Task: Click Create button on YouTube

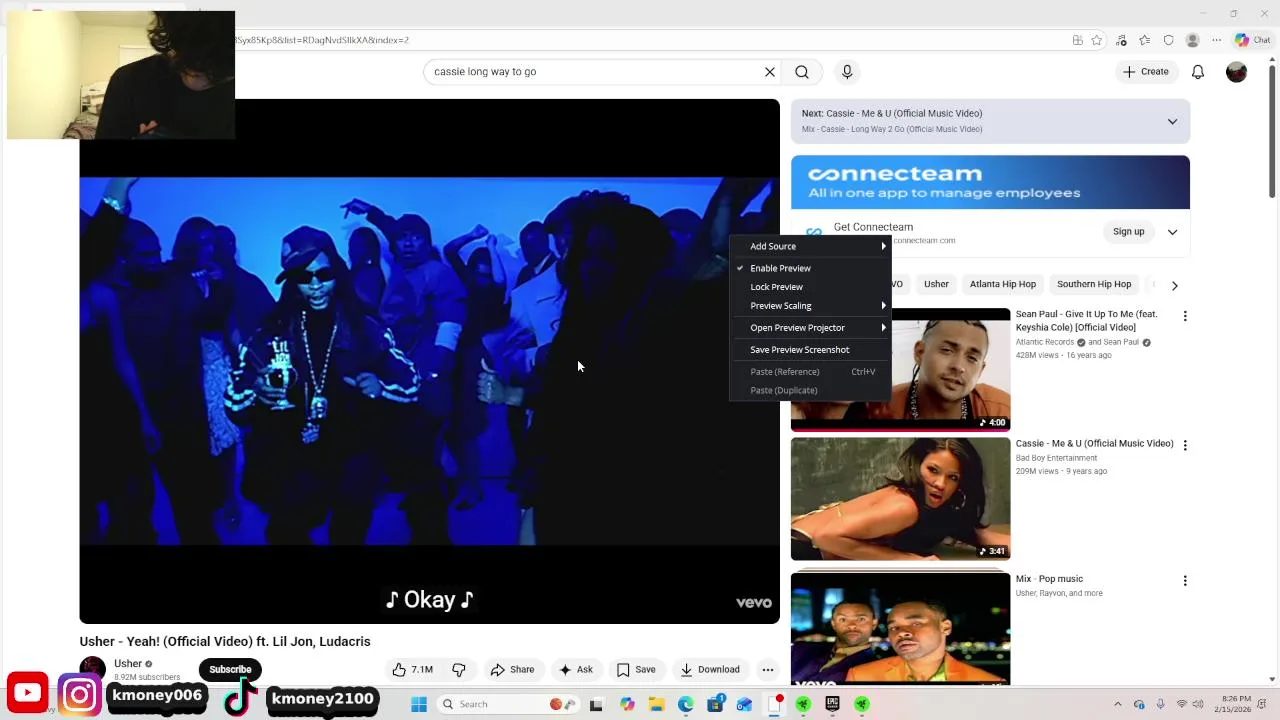Action: [1146, 72]
